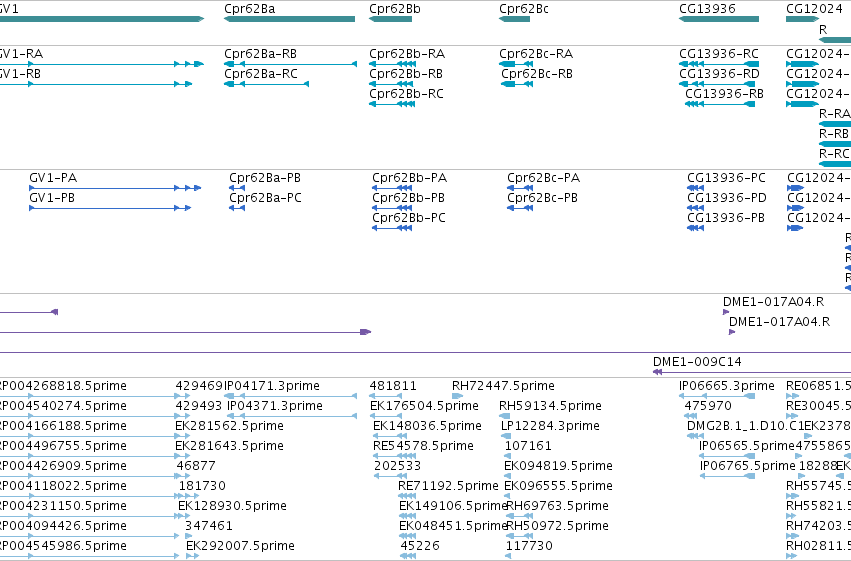
Task: Select EST EK292007.5prime
Action: (x=240, y=546)
